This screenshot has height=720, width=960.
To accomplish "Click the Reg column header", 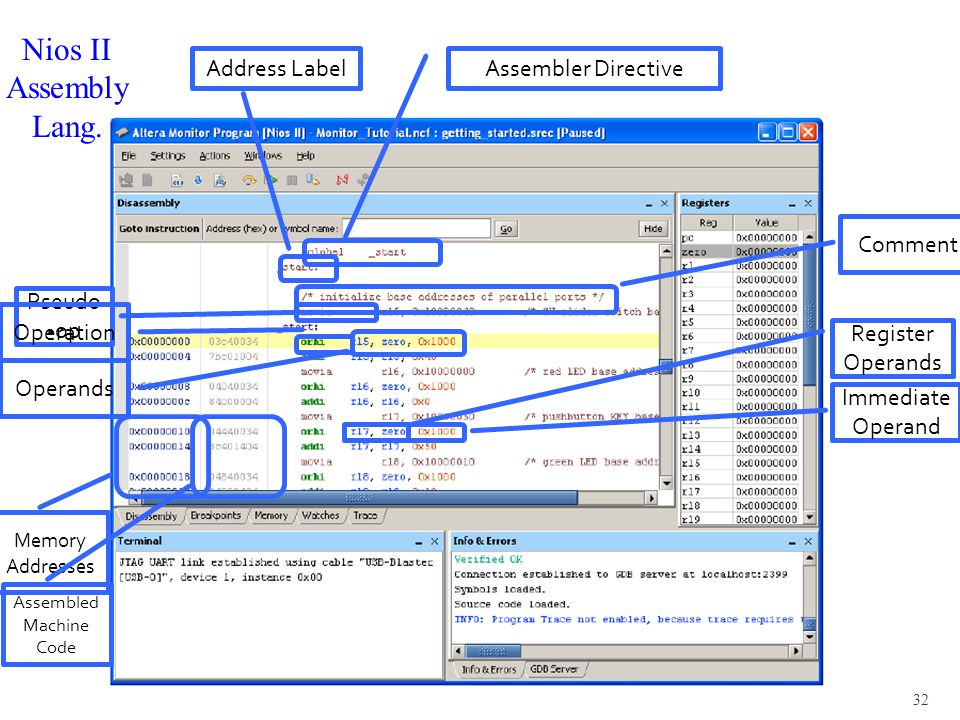I will [x=708, y=223].
